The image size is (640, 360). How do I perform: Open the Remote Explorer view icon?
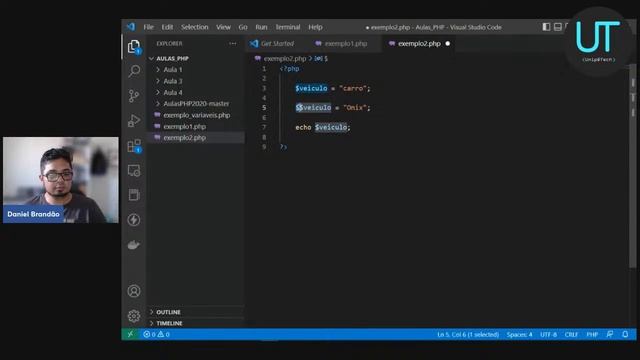click(134, 171)
